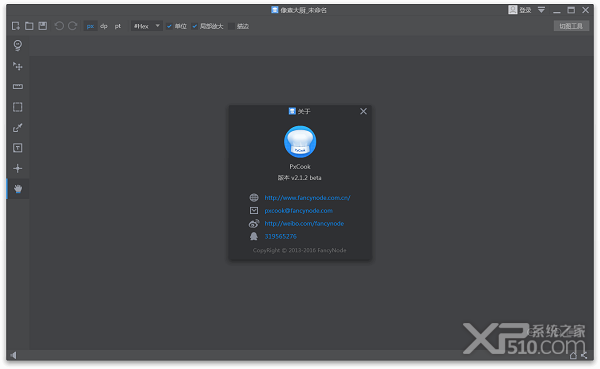Select the hand pan tool

[x=18, y=189]
